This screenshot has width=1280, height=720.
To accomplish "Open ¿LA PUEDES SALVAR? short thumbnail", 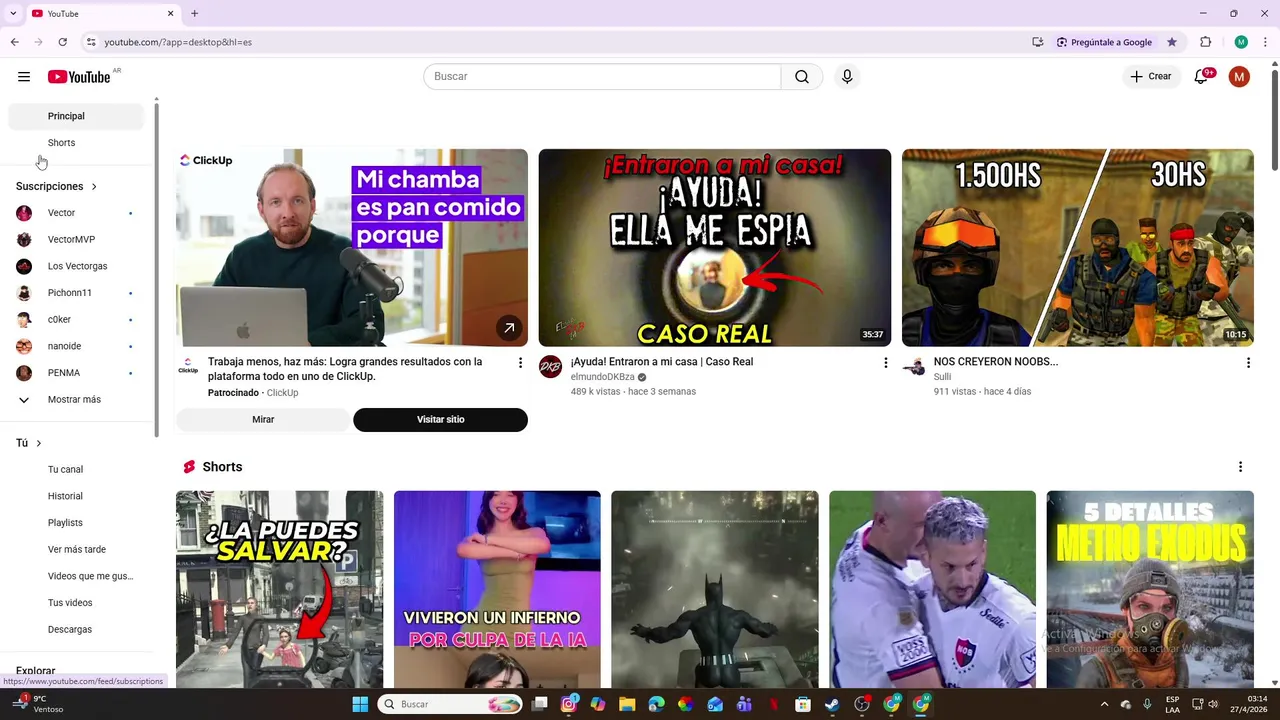I will (x=279, y=589).
